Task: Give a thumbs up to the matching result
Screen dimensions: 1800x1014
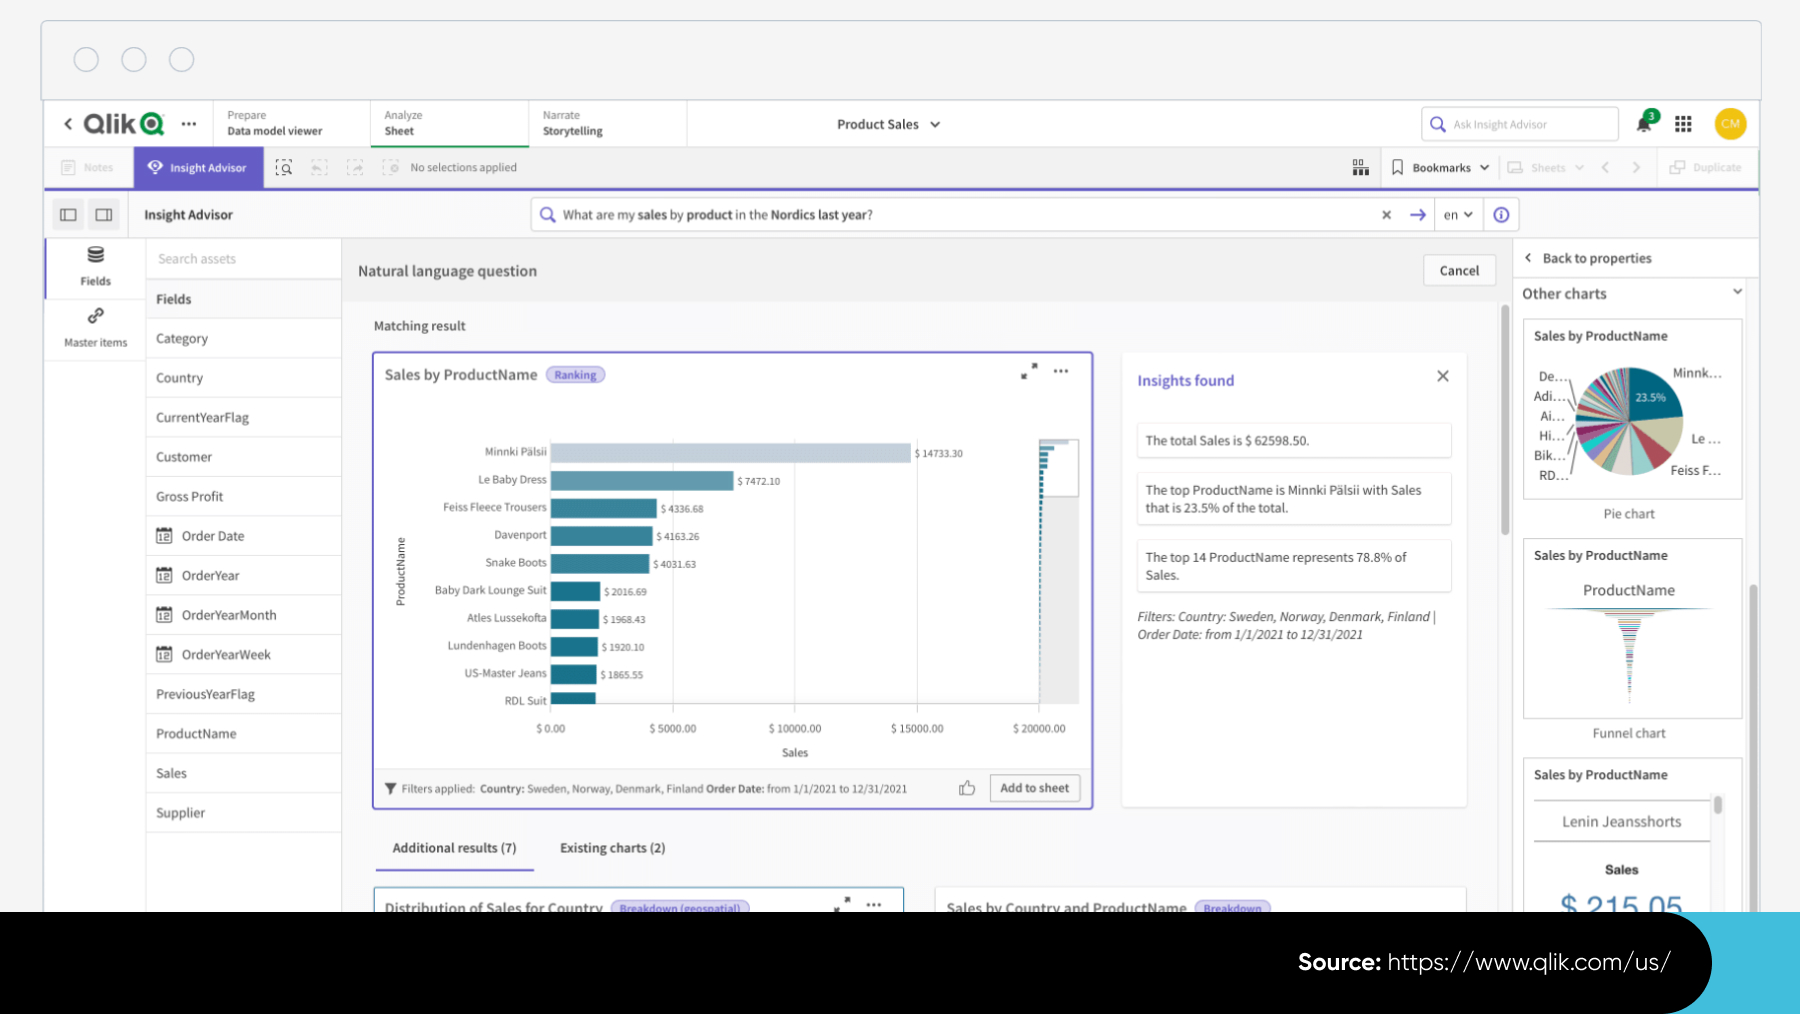Action: (967, 788)
